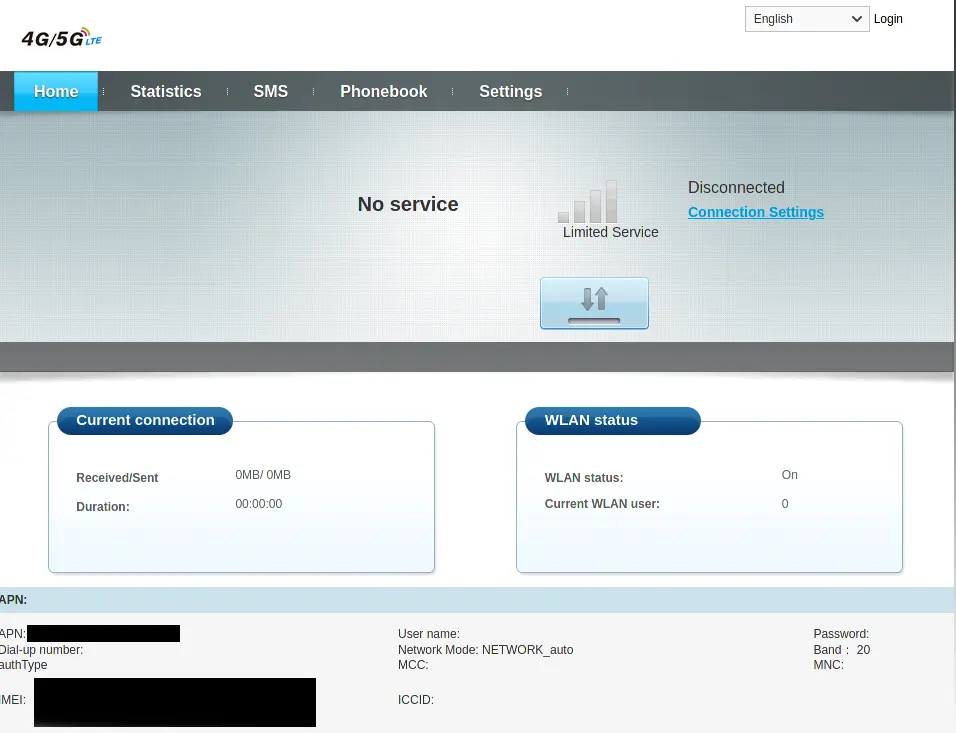
Task: Switch to the Statistics tab
Action: click(165, 91)
